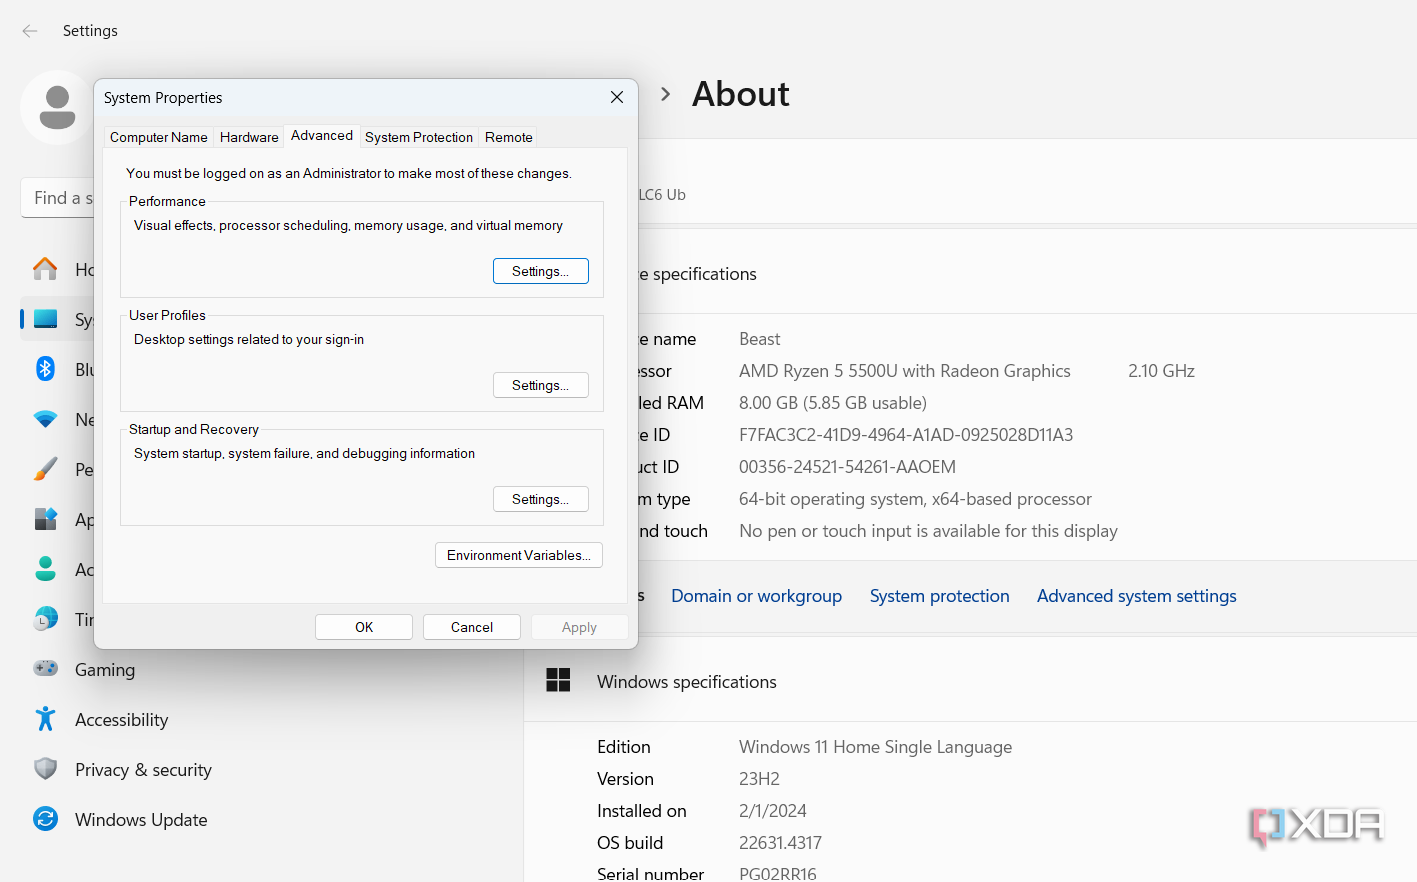Screen dimensions: 1417x882
Task: Open the Accessibility figure icon
Action: point(45,719)
